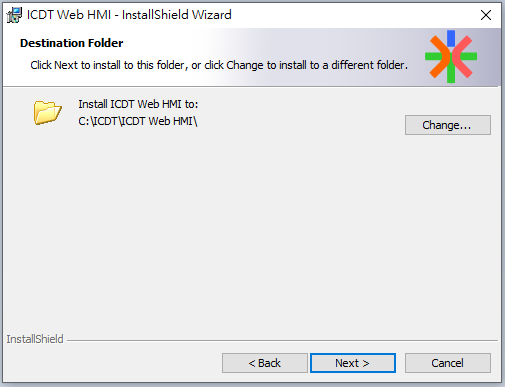
Task: Click the installer icon in the title bar
Action: (x=14, y=15)
